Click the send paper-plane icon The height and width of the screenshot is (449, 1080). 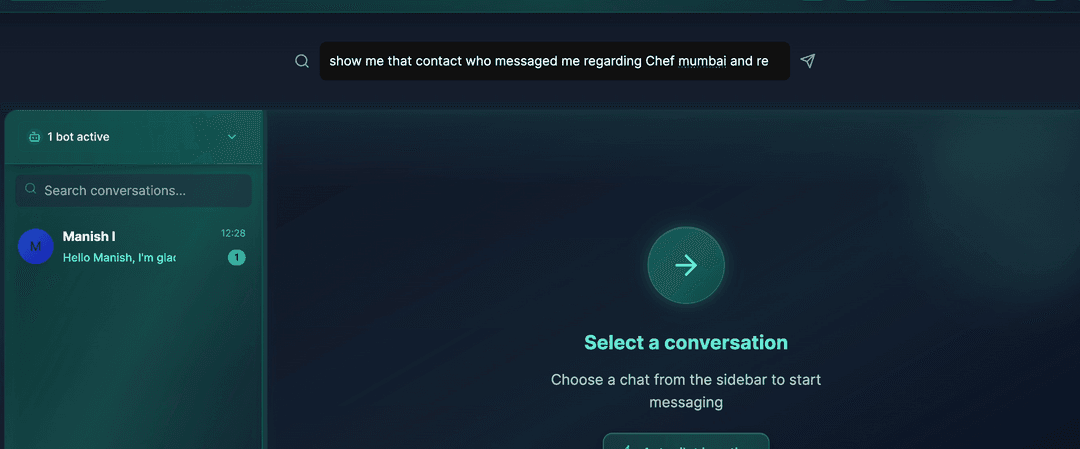click(808, 61)
